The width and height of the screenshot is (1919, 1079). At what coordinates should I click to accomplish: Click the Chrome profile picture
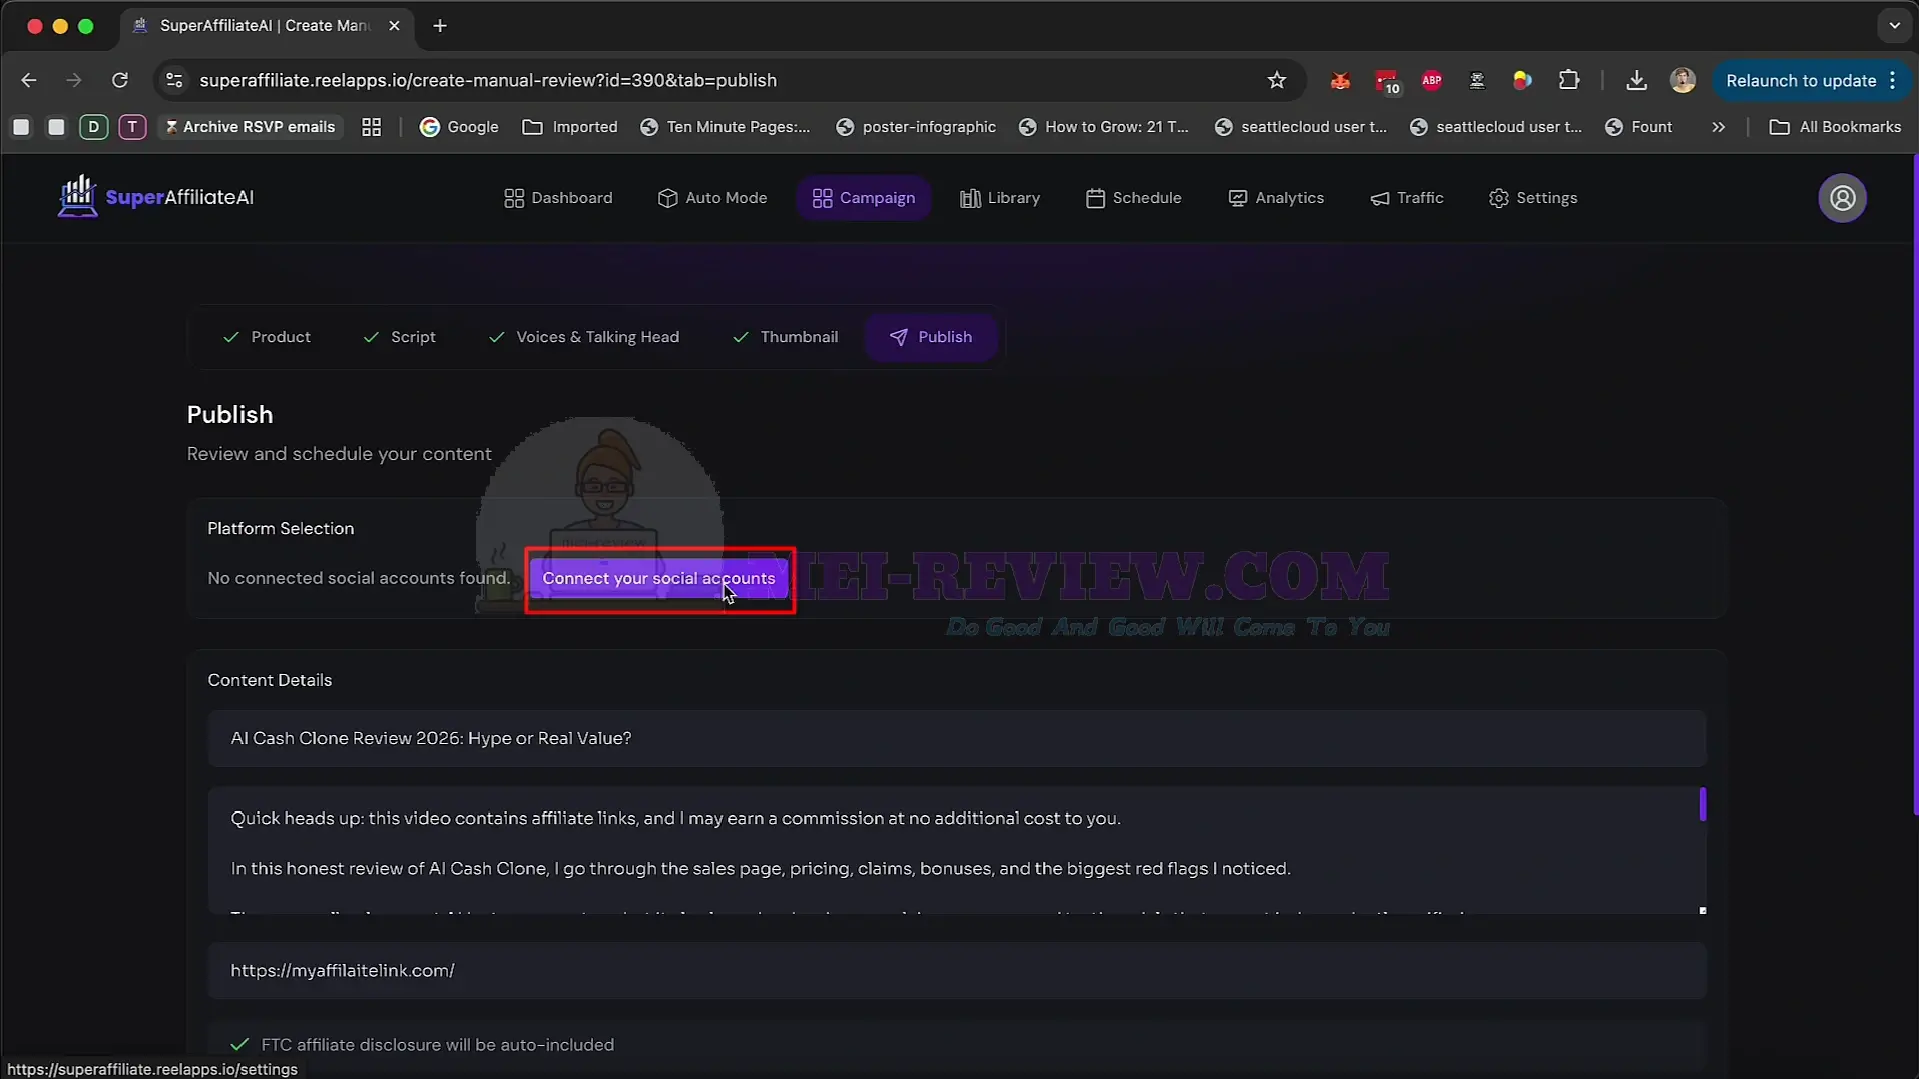click(1683, 80)
